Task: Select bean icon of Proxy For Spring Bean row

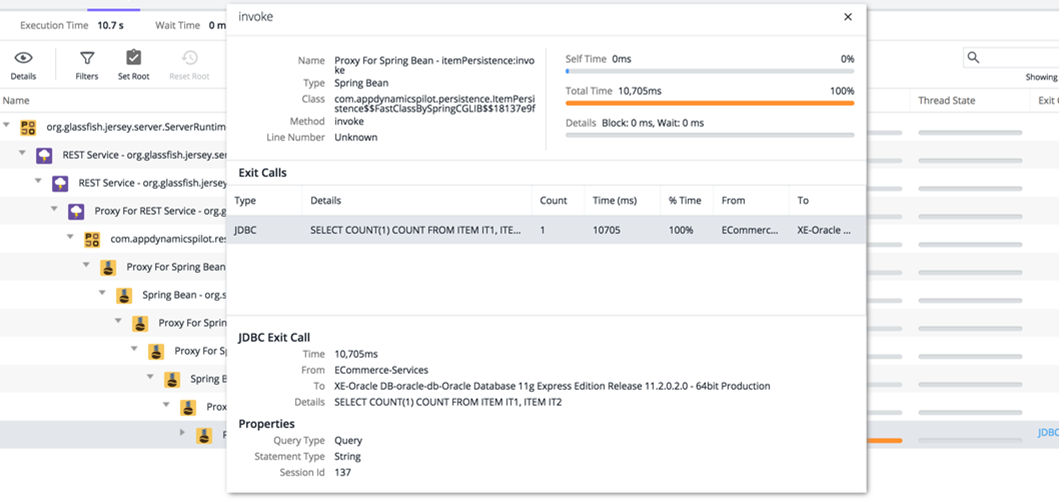Action: click(x=108, y=268)
